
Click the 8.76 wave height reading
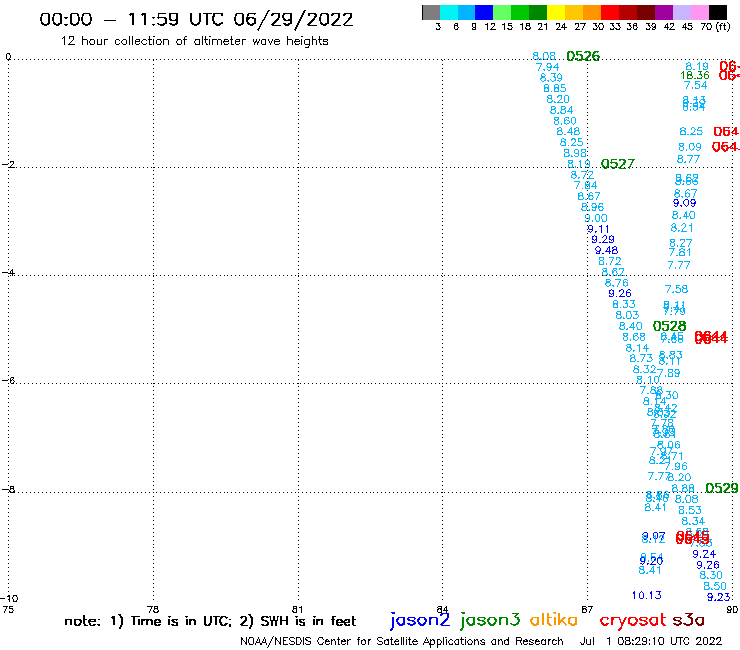click(617, 283)
